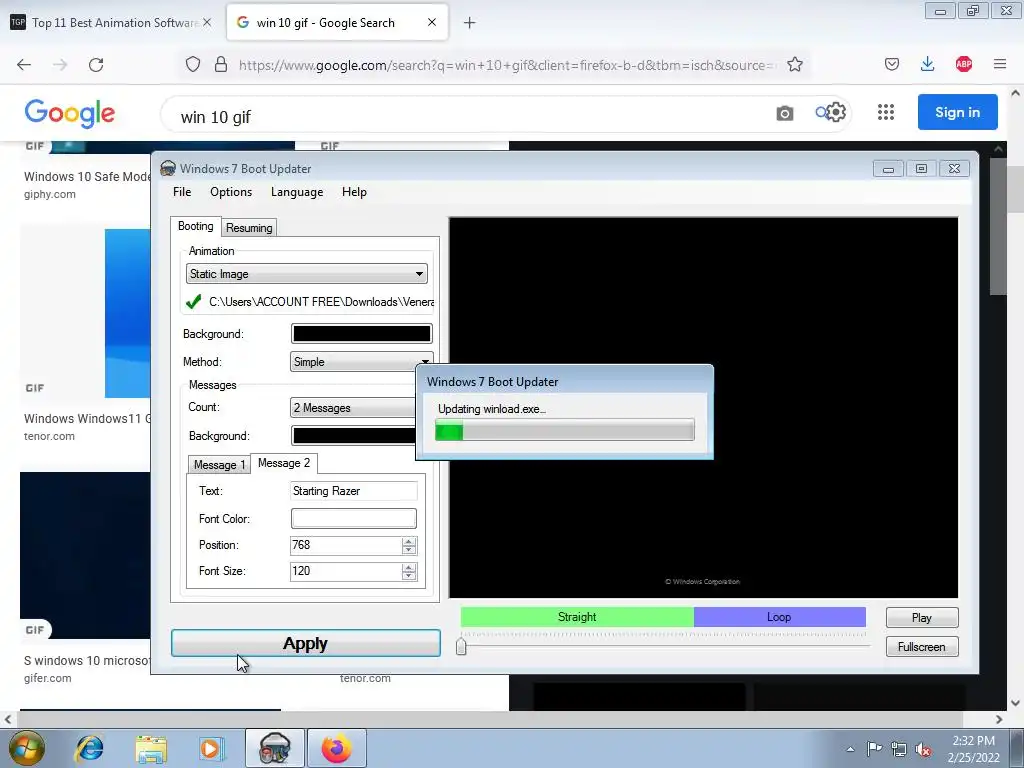Open the Adblock Plus extension icon

pyautogui.click(x=963, y=64)
